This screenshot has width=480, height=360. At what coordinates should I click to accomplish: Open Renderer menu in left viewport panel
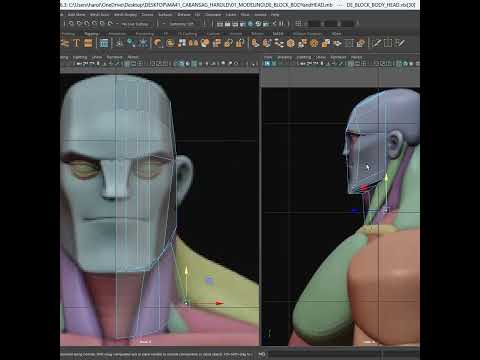(x=114, y=57)
